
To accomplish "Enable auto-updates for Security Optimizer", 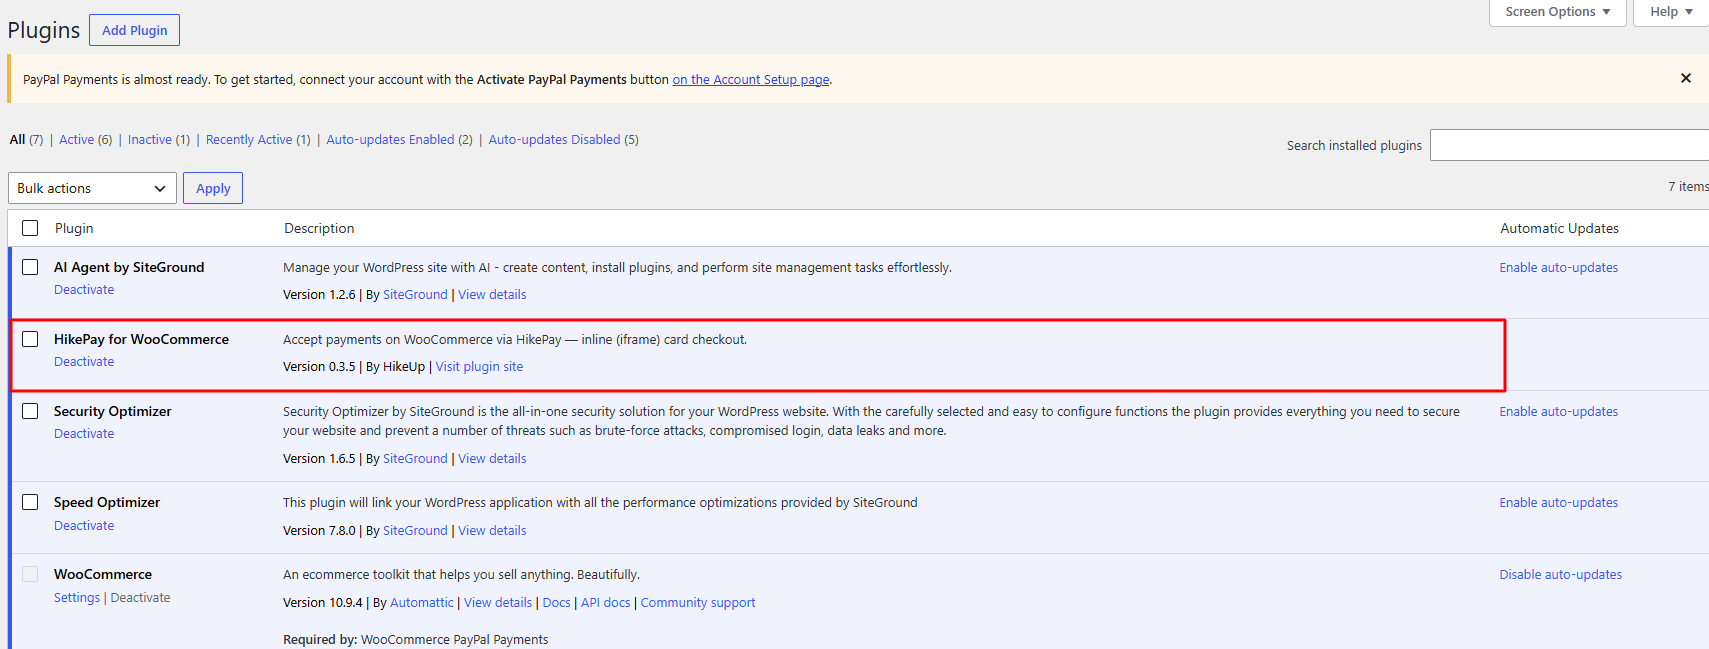I will pyautogui.click(x=1558, y=412).
